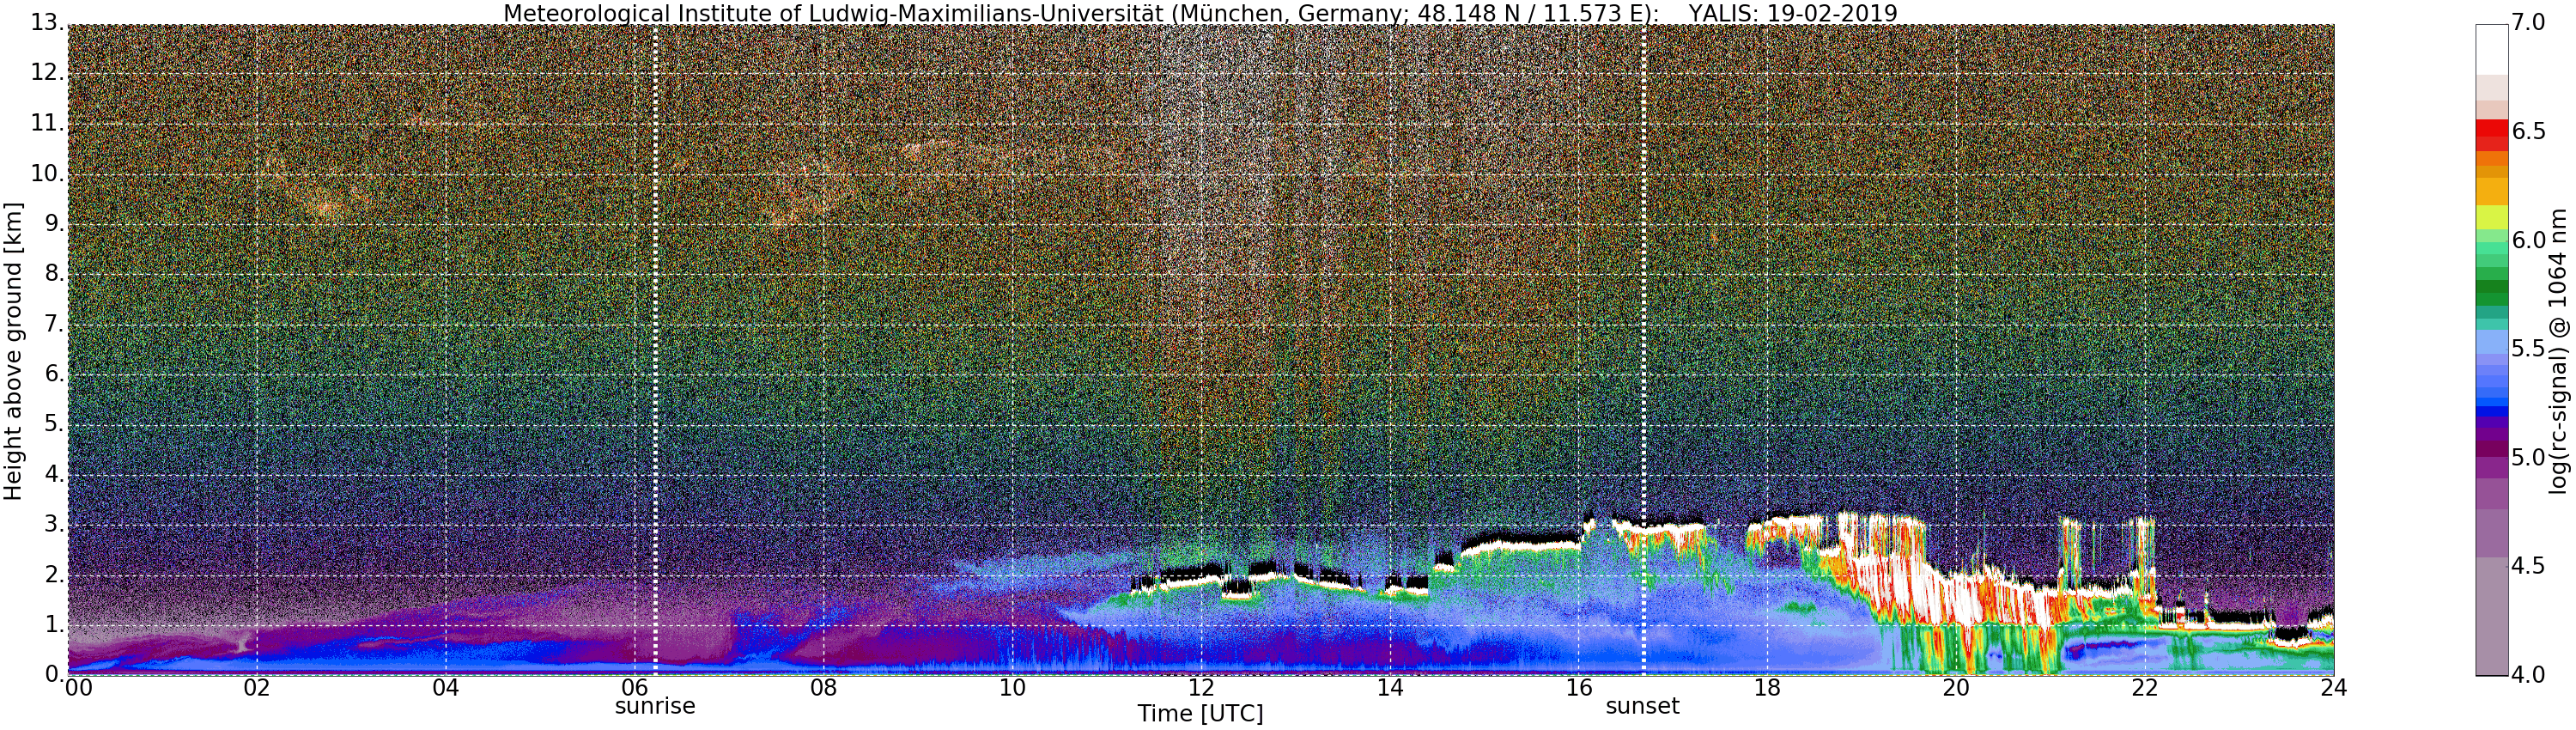Click the height axis tick label '4.'
Image resolution: width=2576 pixels, height=730 pixels.
pos(54,474)
